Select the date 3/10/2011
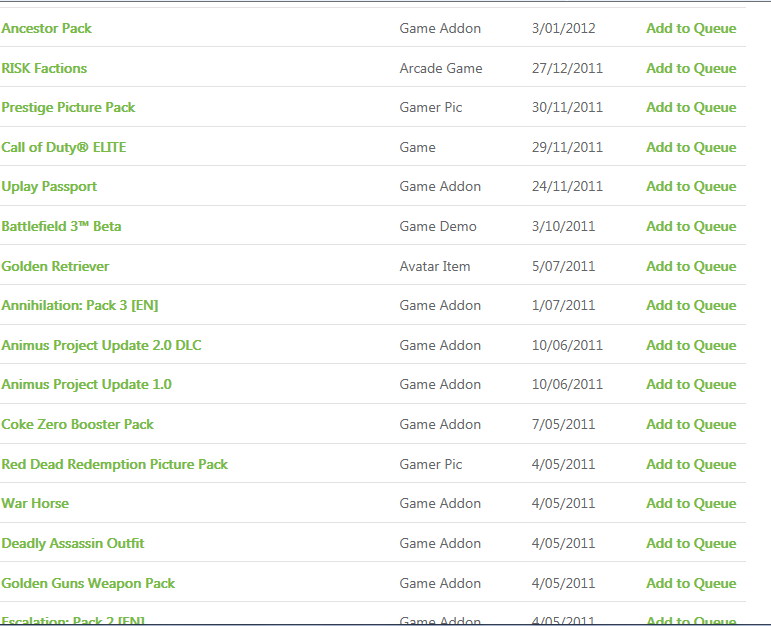The height and width of the screenshot is (626, 771). coord(563,227)
